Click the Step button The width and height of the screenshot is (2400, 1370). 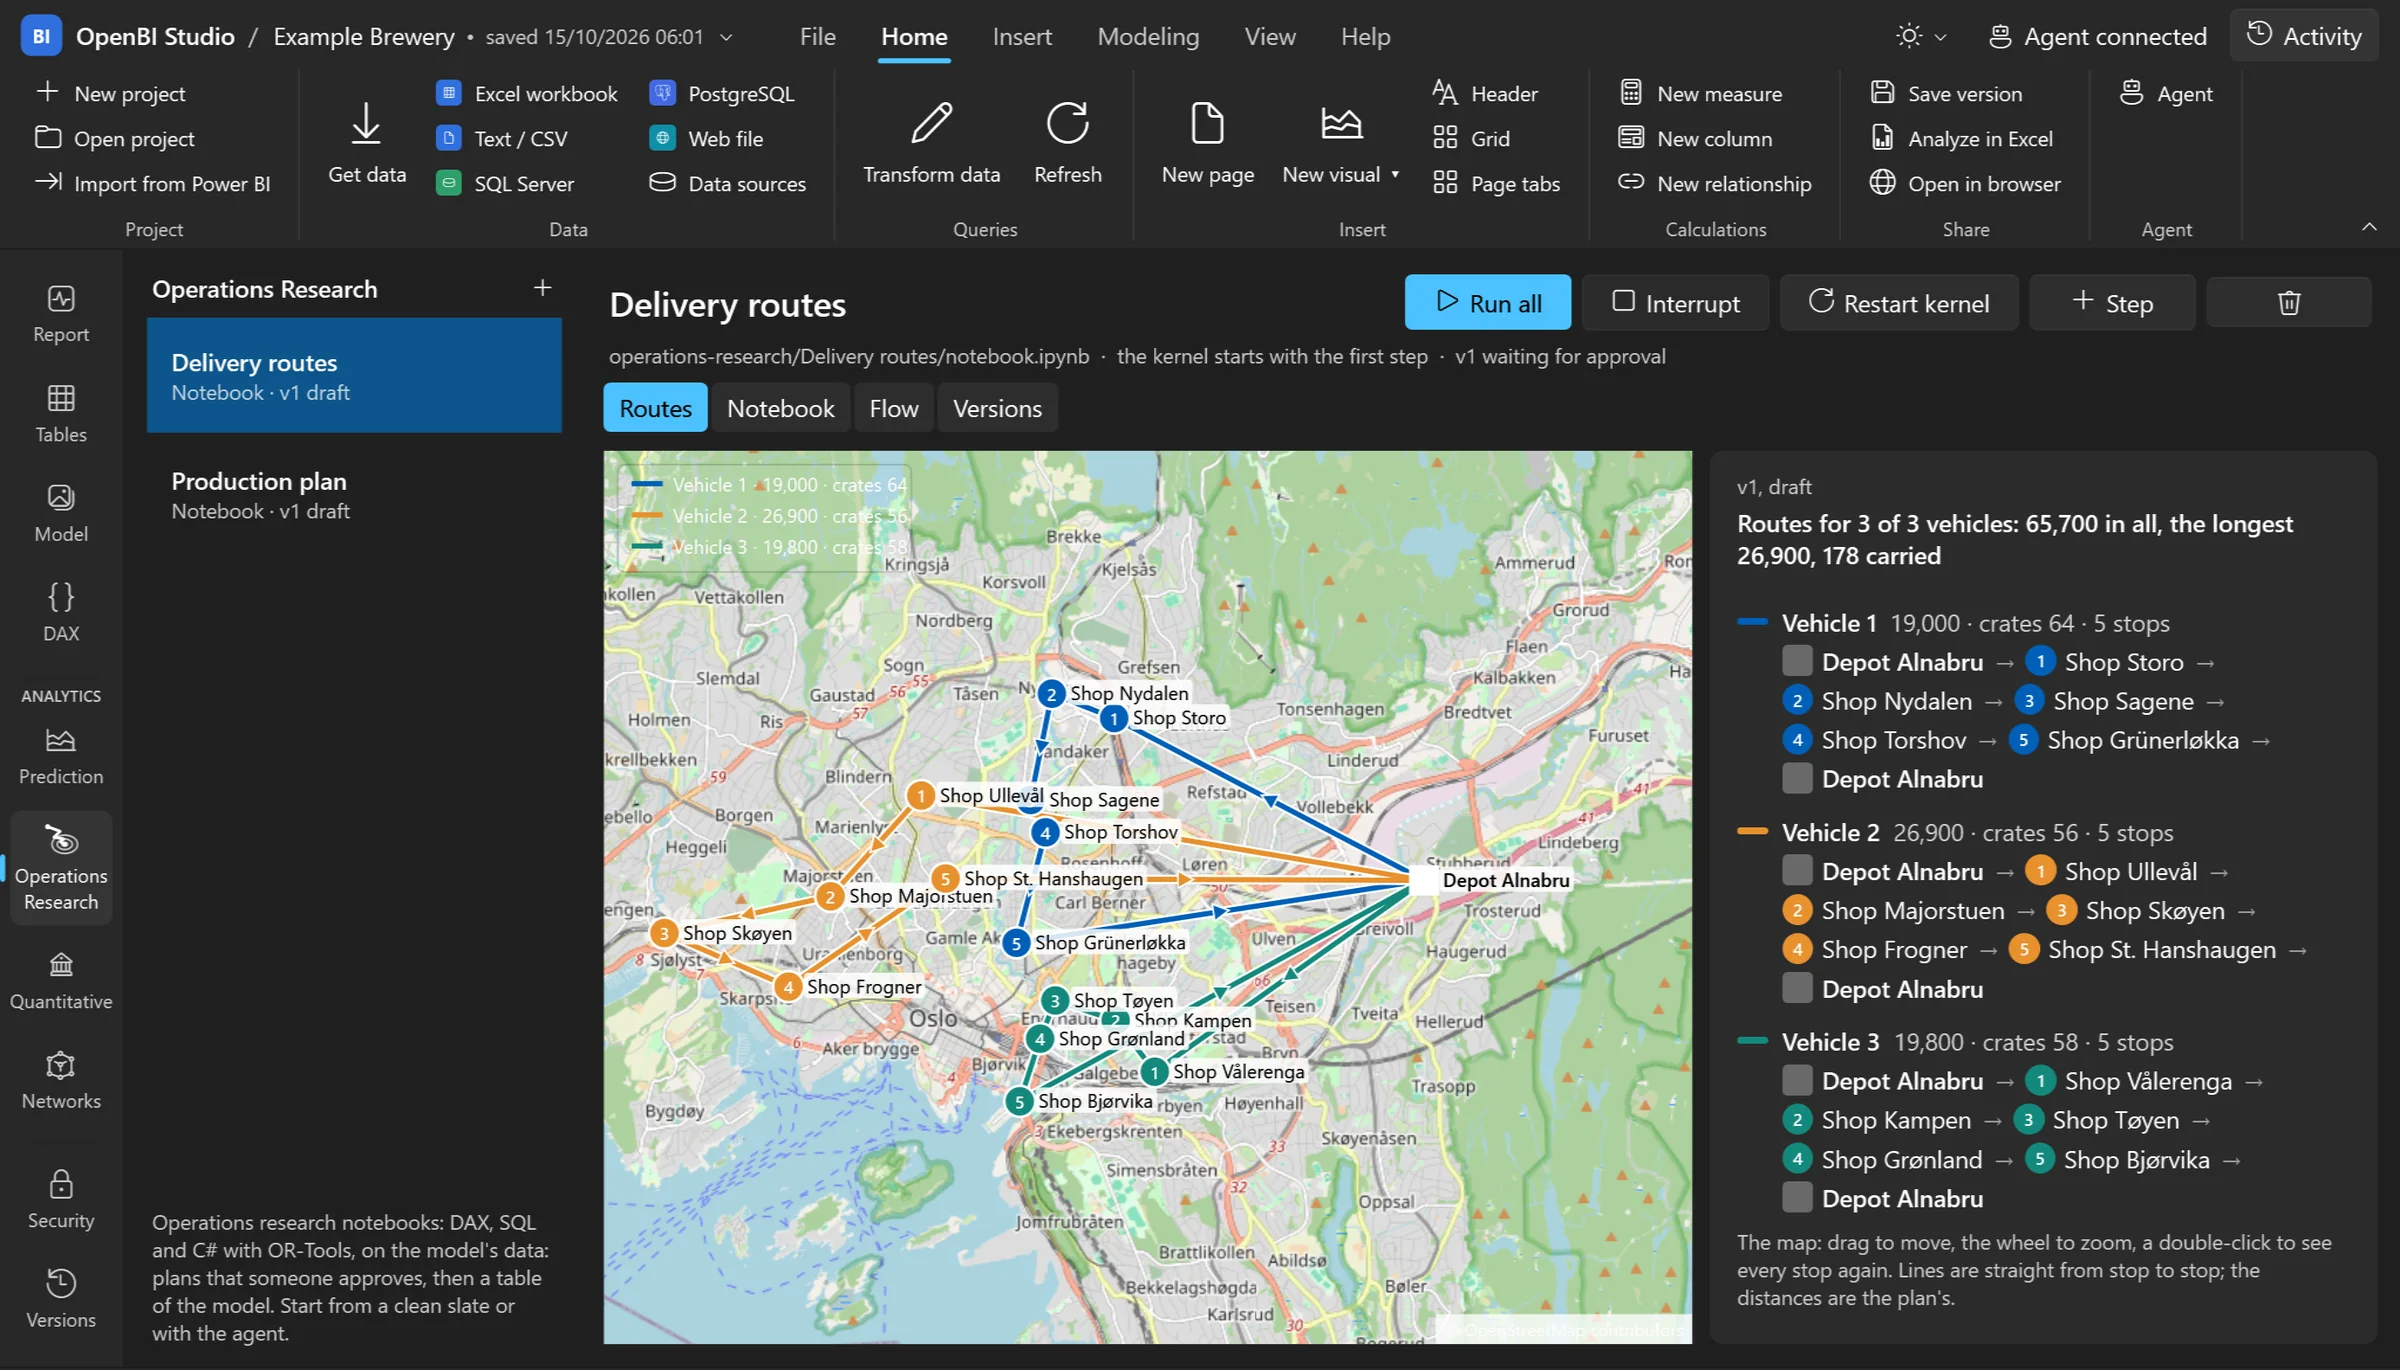point(2112,302)
